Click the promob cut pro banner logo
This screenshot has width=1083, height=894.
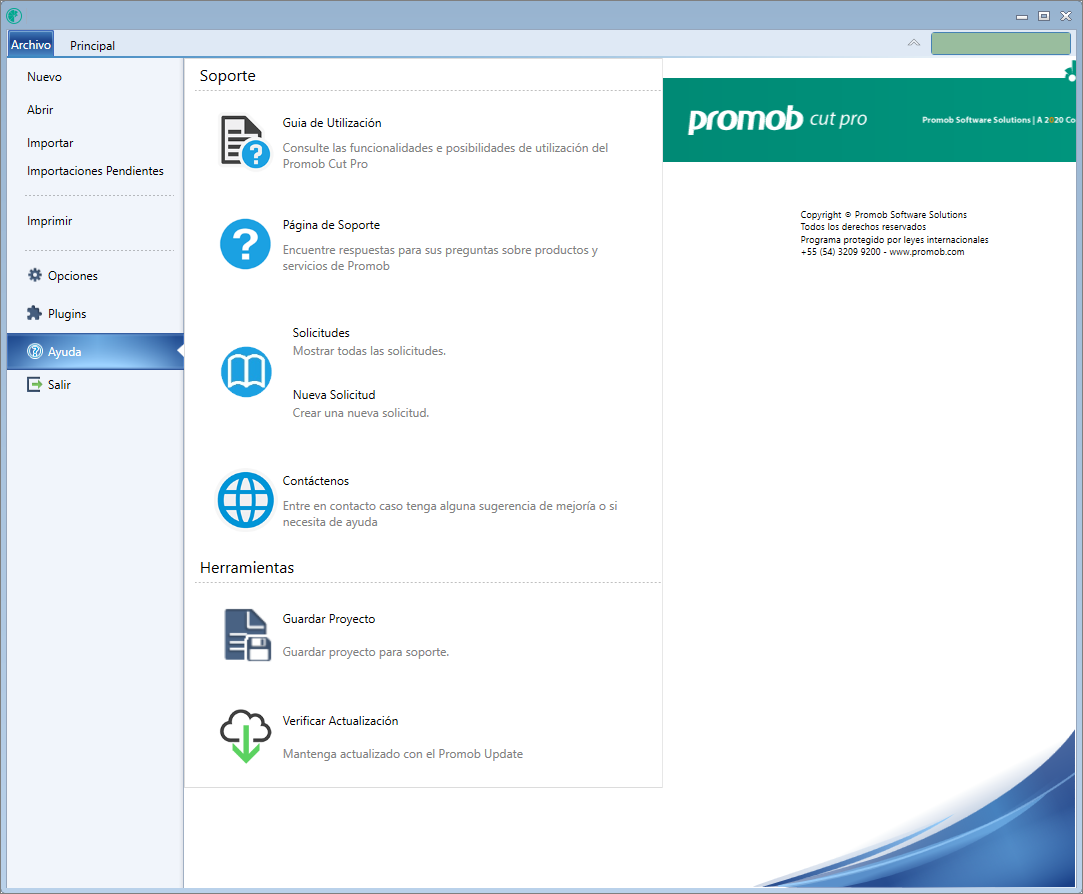pyautogui.click(x=777, y=119)
